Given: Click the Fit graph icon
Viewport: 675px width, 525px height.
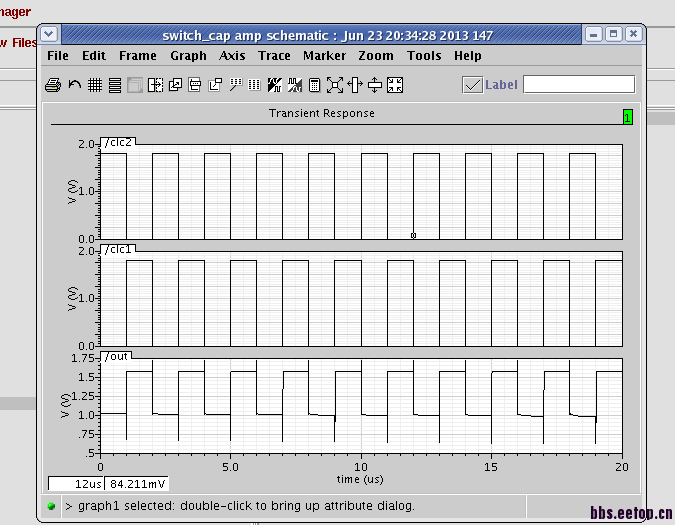Looking at the screenshot, I should click(x=395, y=85).
